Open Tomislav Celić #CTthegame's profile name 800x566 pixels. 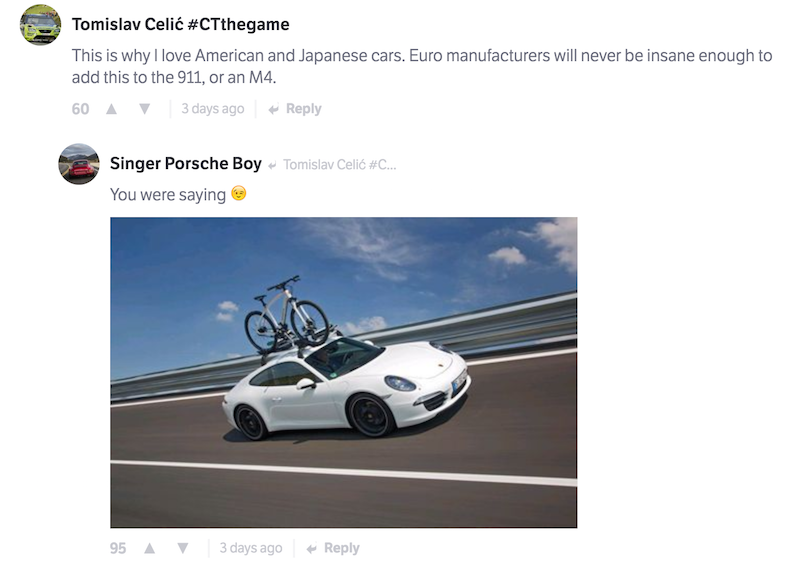pos(180,24)
